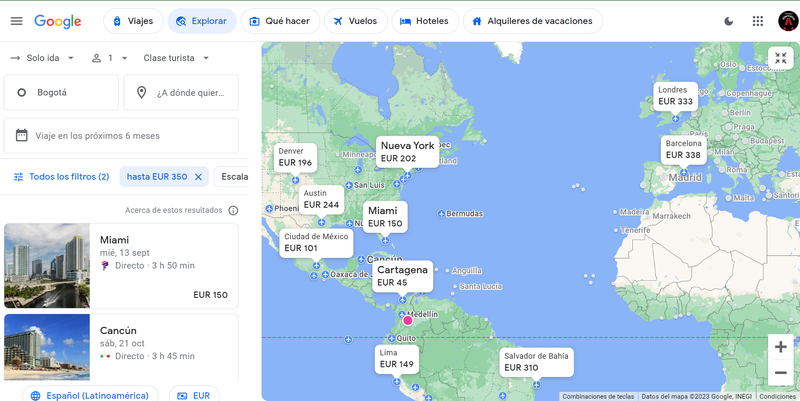Open 'Todos los filtros (2)' panel

pyautogui.click(x=61, y=177)
